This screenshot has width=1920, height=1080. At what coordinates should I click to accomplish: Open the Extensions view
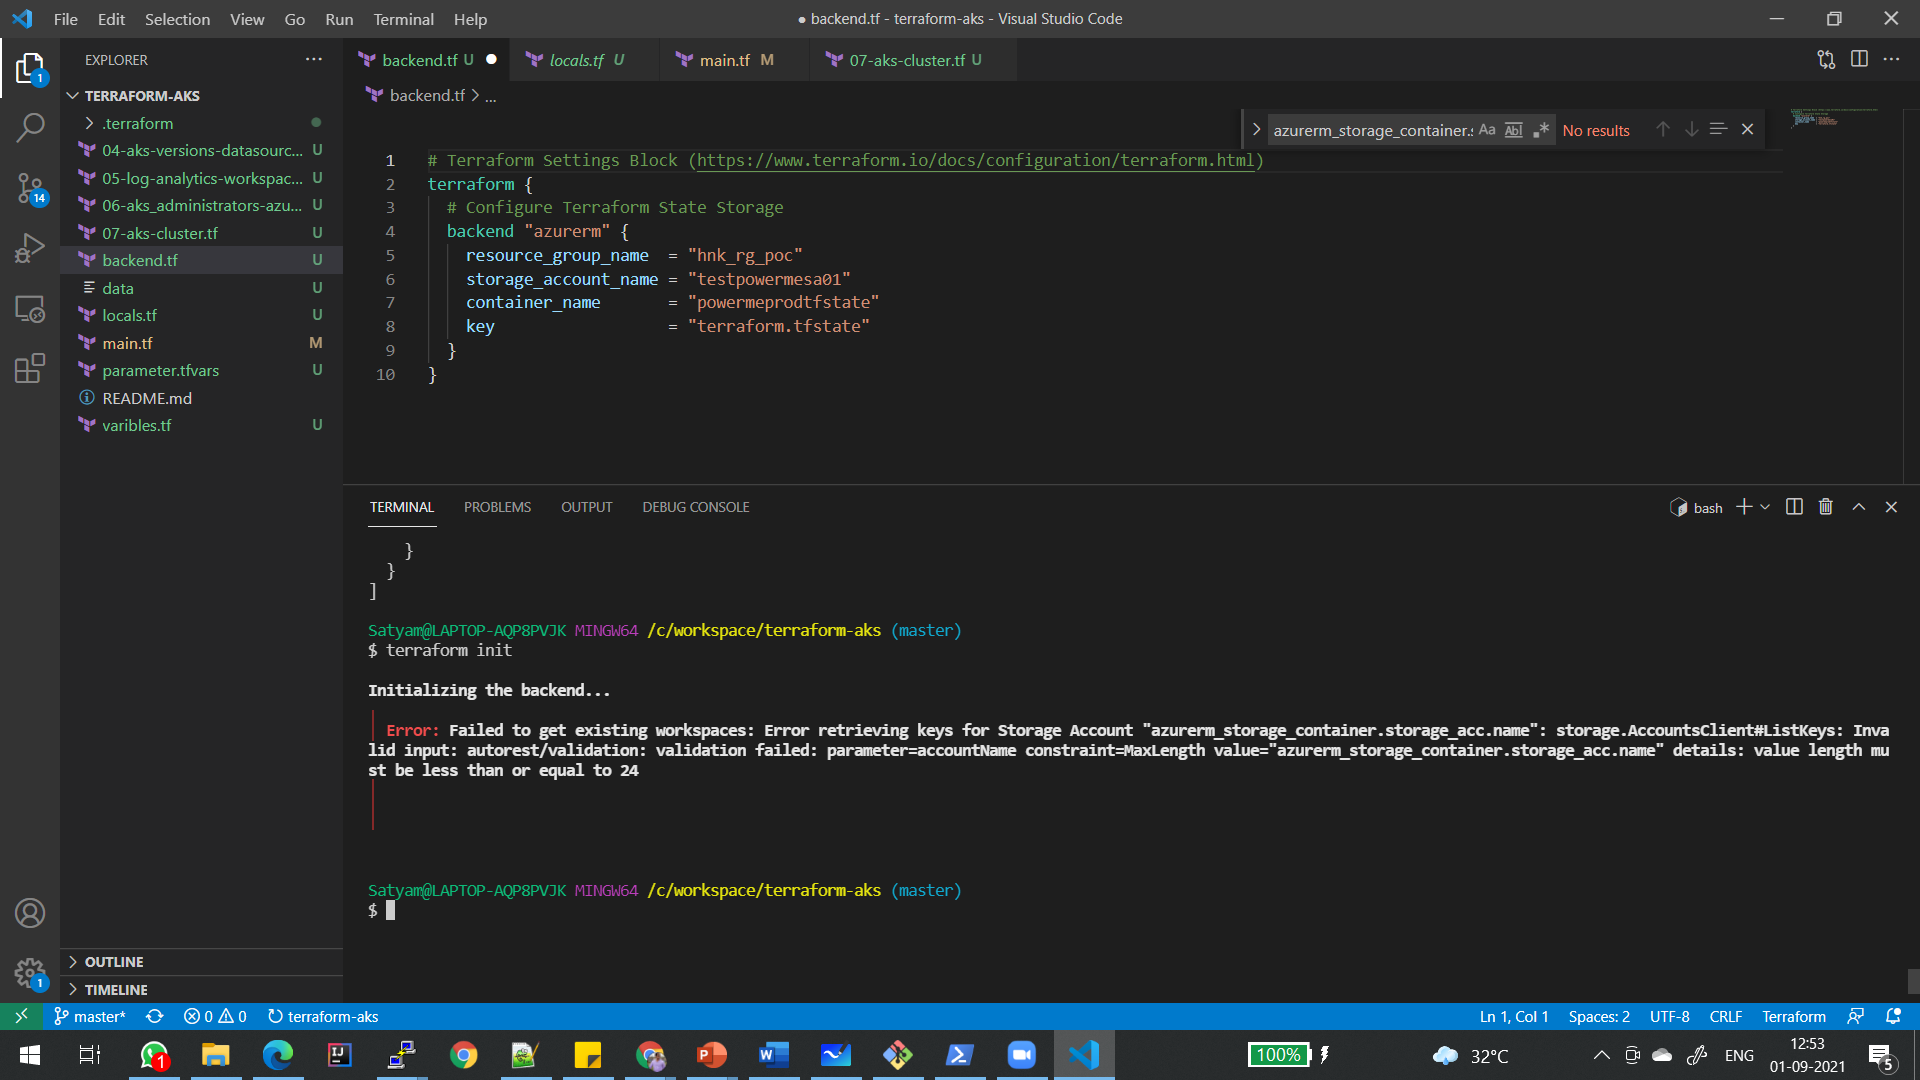(x=30, y=368)
